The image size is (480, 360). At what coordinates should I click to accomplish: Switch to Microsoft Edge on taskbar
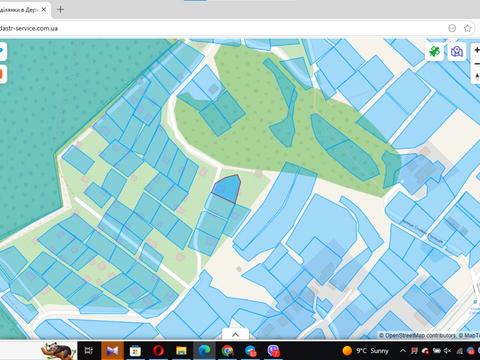point(204,351)
